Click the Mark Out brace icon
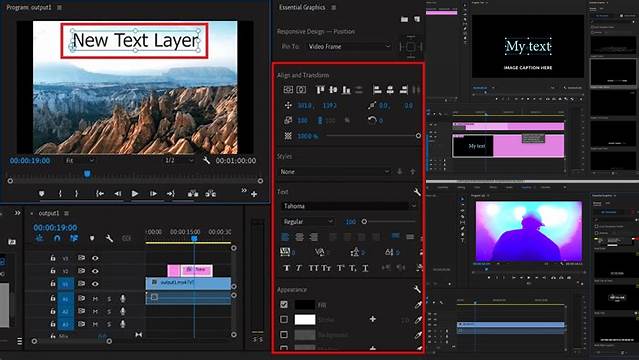The width and height of the screenshot is (639, 360). point(76,194)
